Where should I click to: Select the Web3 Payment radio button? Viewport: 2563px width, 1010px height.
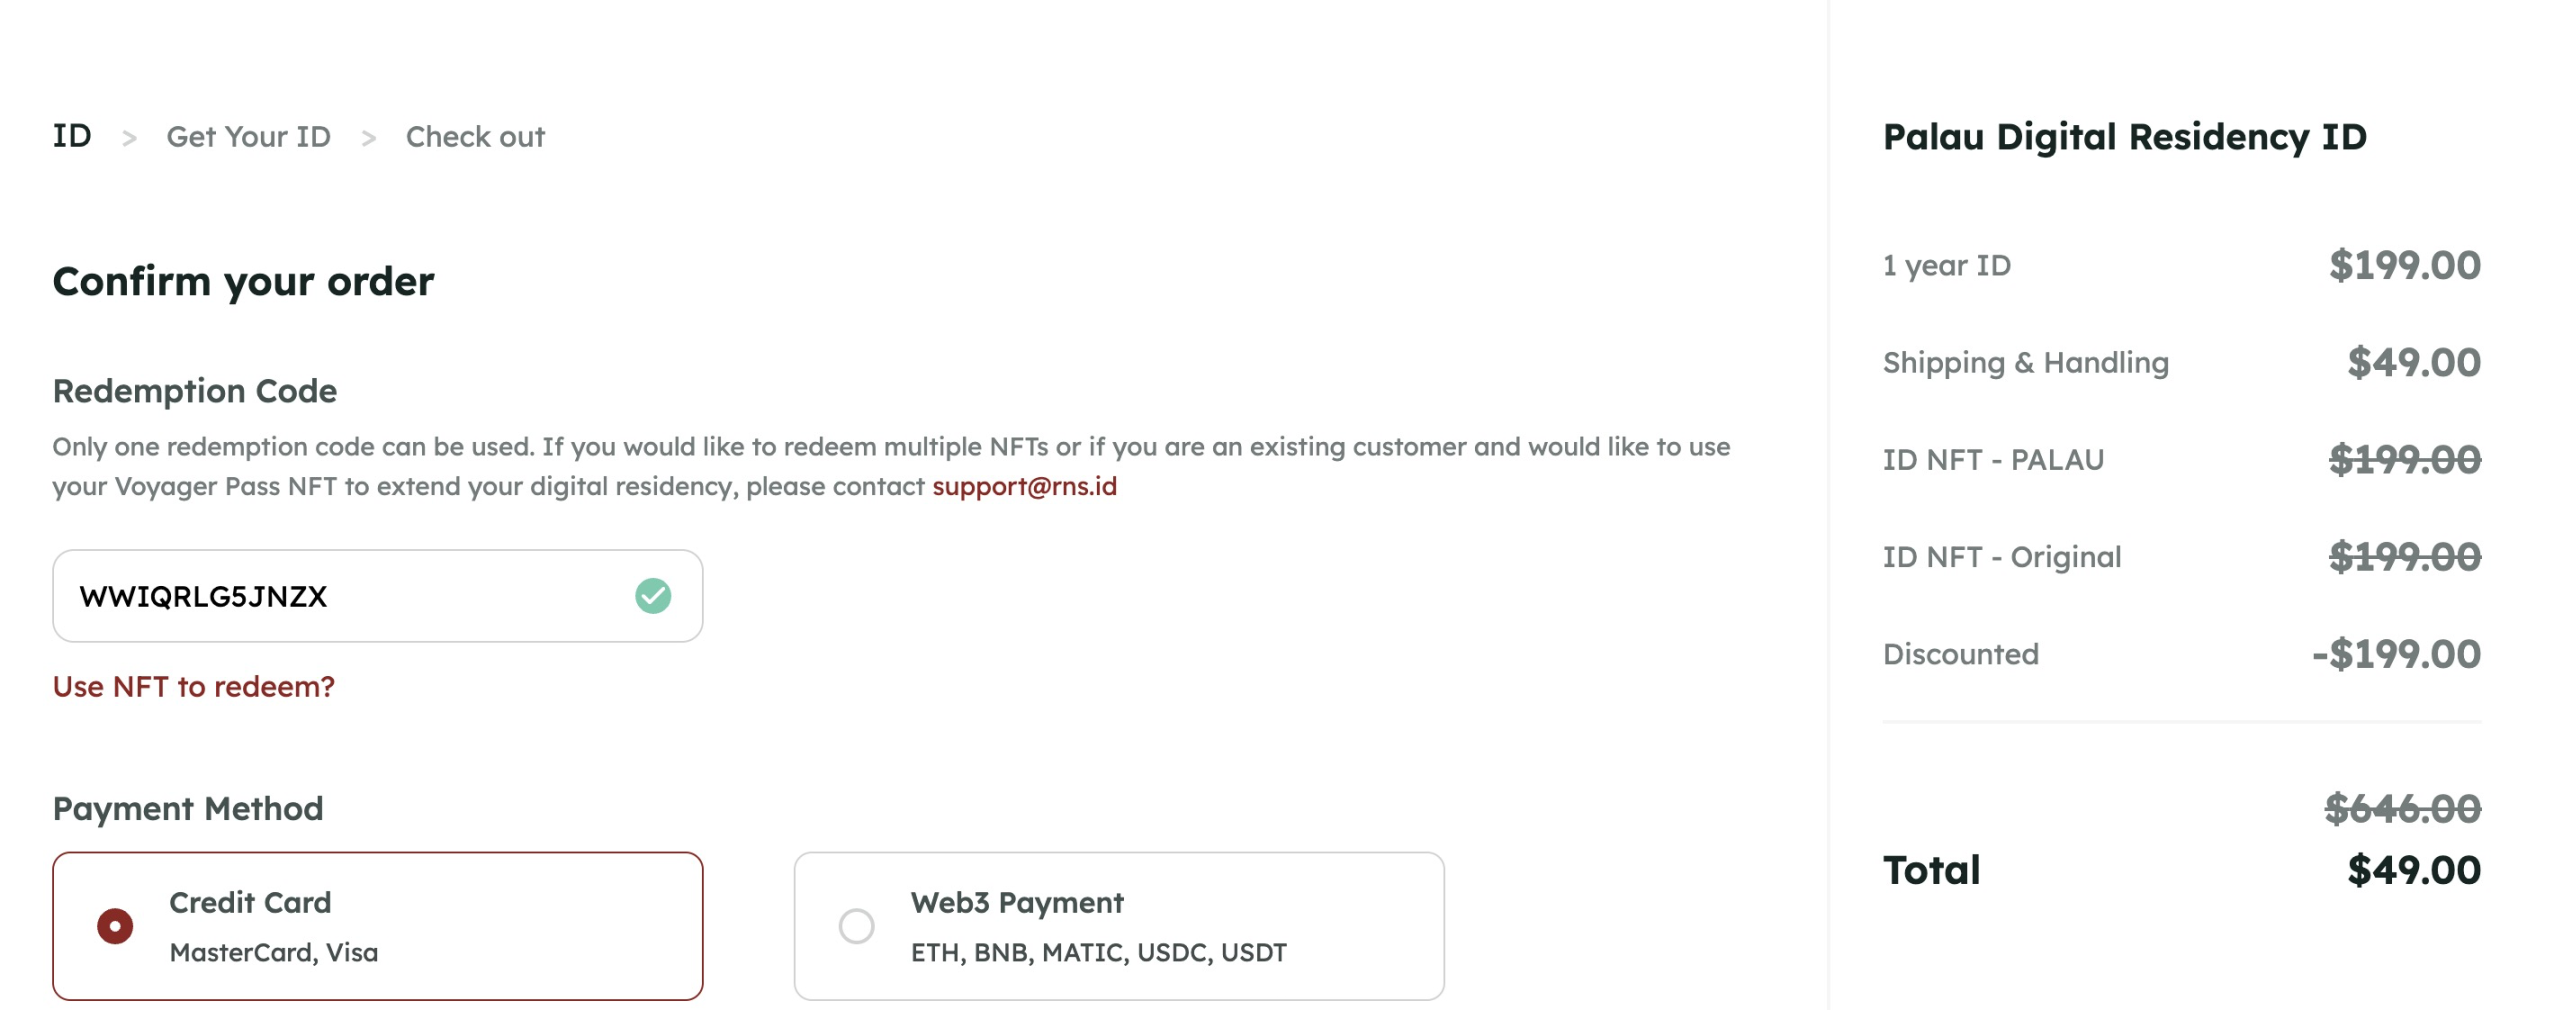tap(856, 926)
